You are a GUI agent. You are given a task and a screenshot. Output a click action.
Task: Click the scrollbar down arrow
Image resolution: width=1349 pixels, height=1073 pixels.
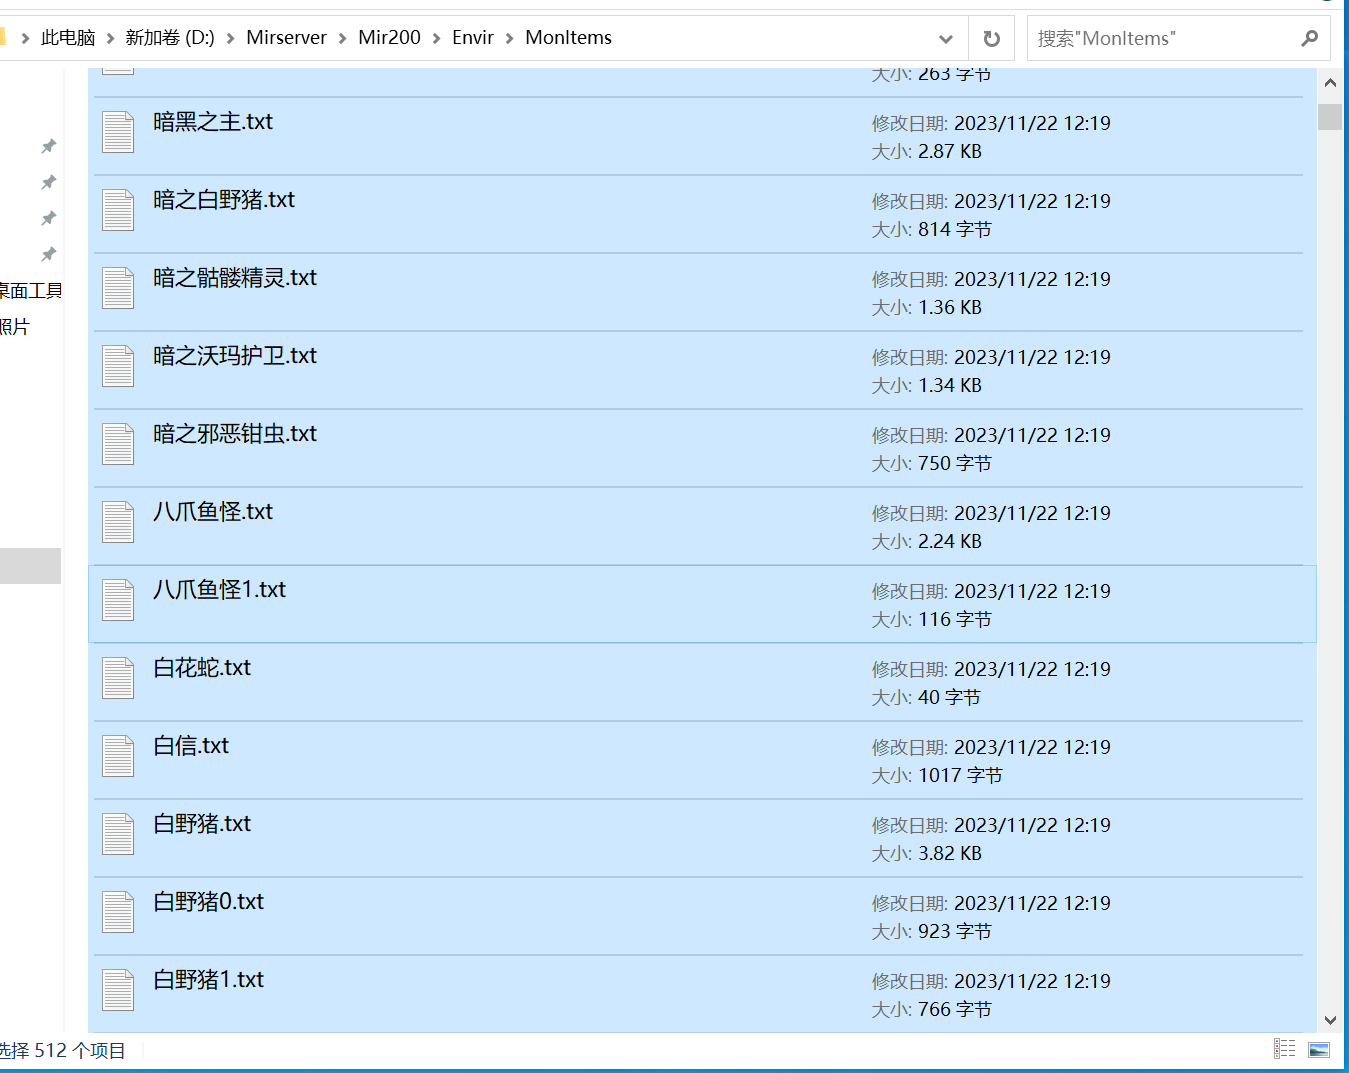click(1330, 1020)
